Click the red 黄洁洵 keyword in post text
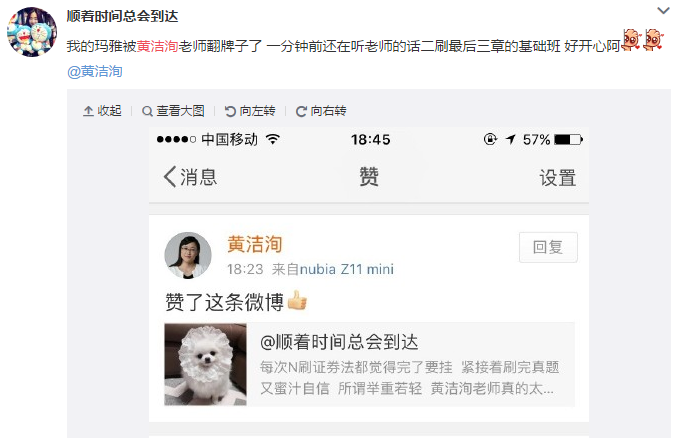The width and height of the screenshot is (678, 438). coord(157,46)
